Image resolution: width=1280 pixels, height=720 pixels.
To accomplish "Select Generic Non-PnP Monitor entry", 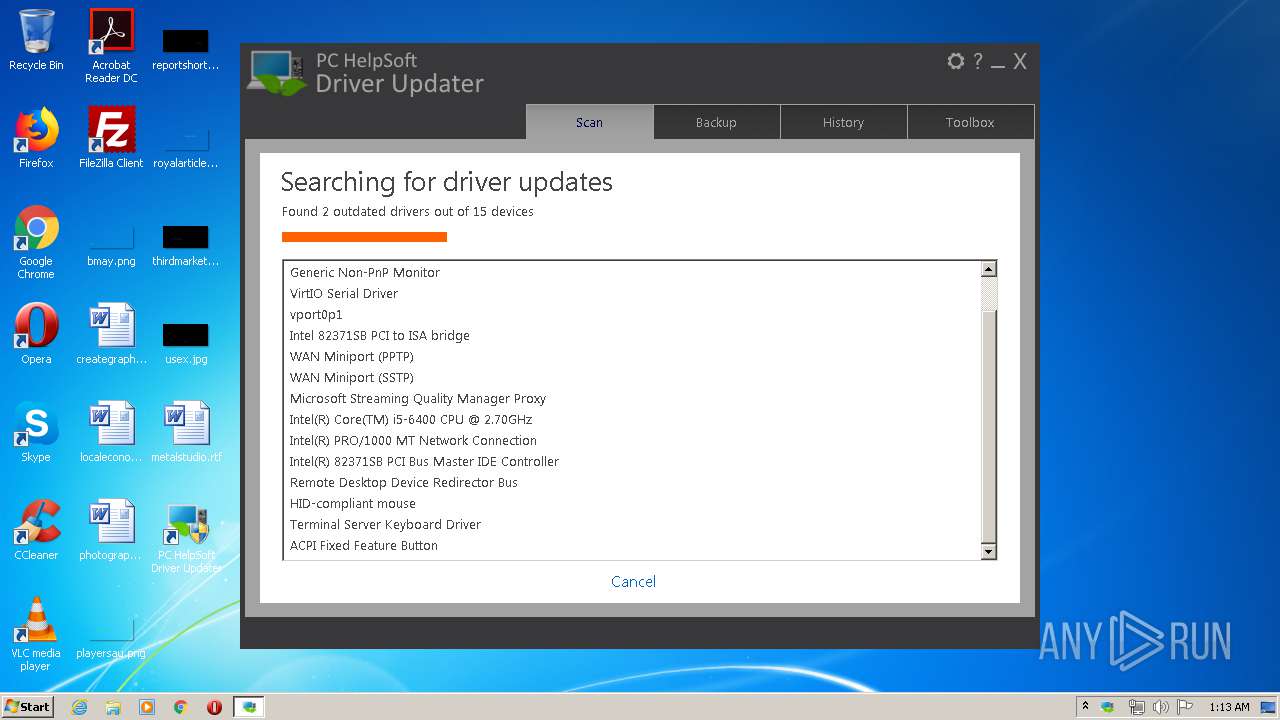I will click(x=365, y=272).
